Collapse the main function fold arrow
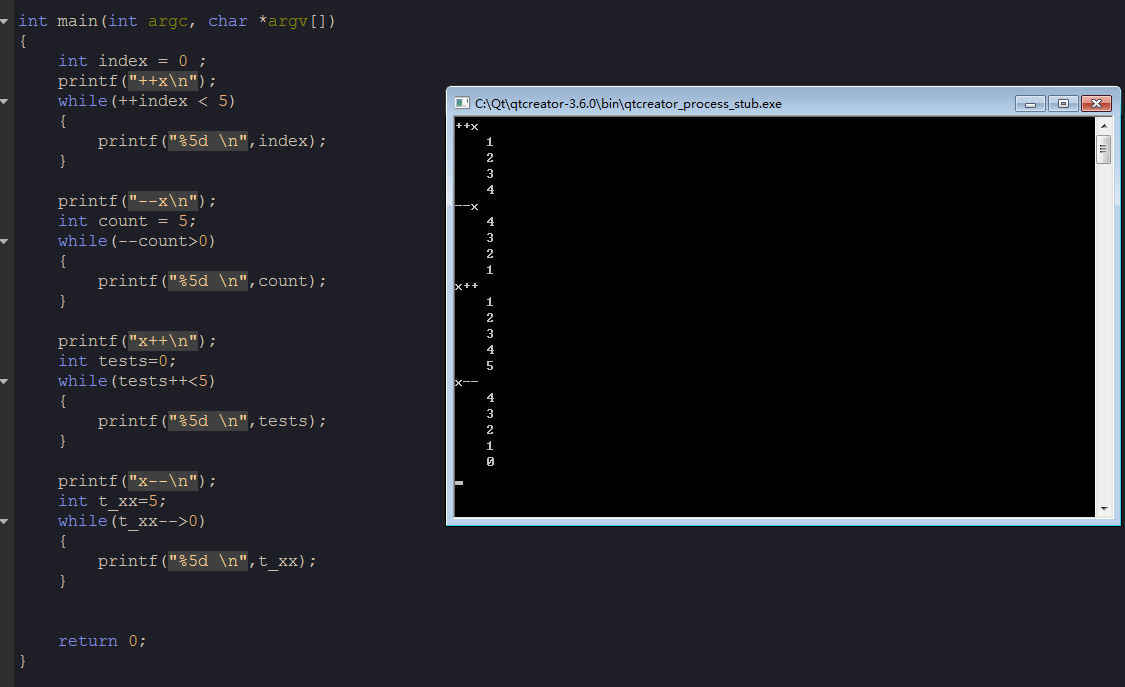1125x687 pixels. click(x=4, y=22)
